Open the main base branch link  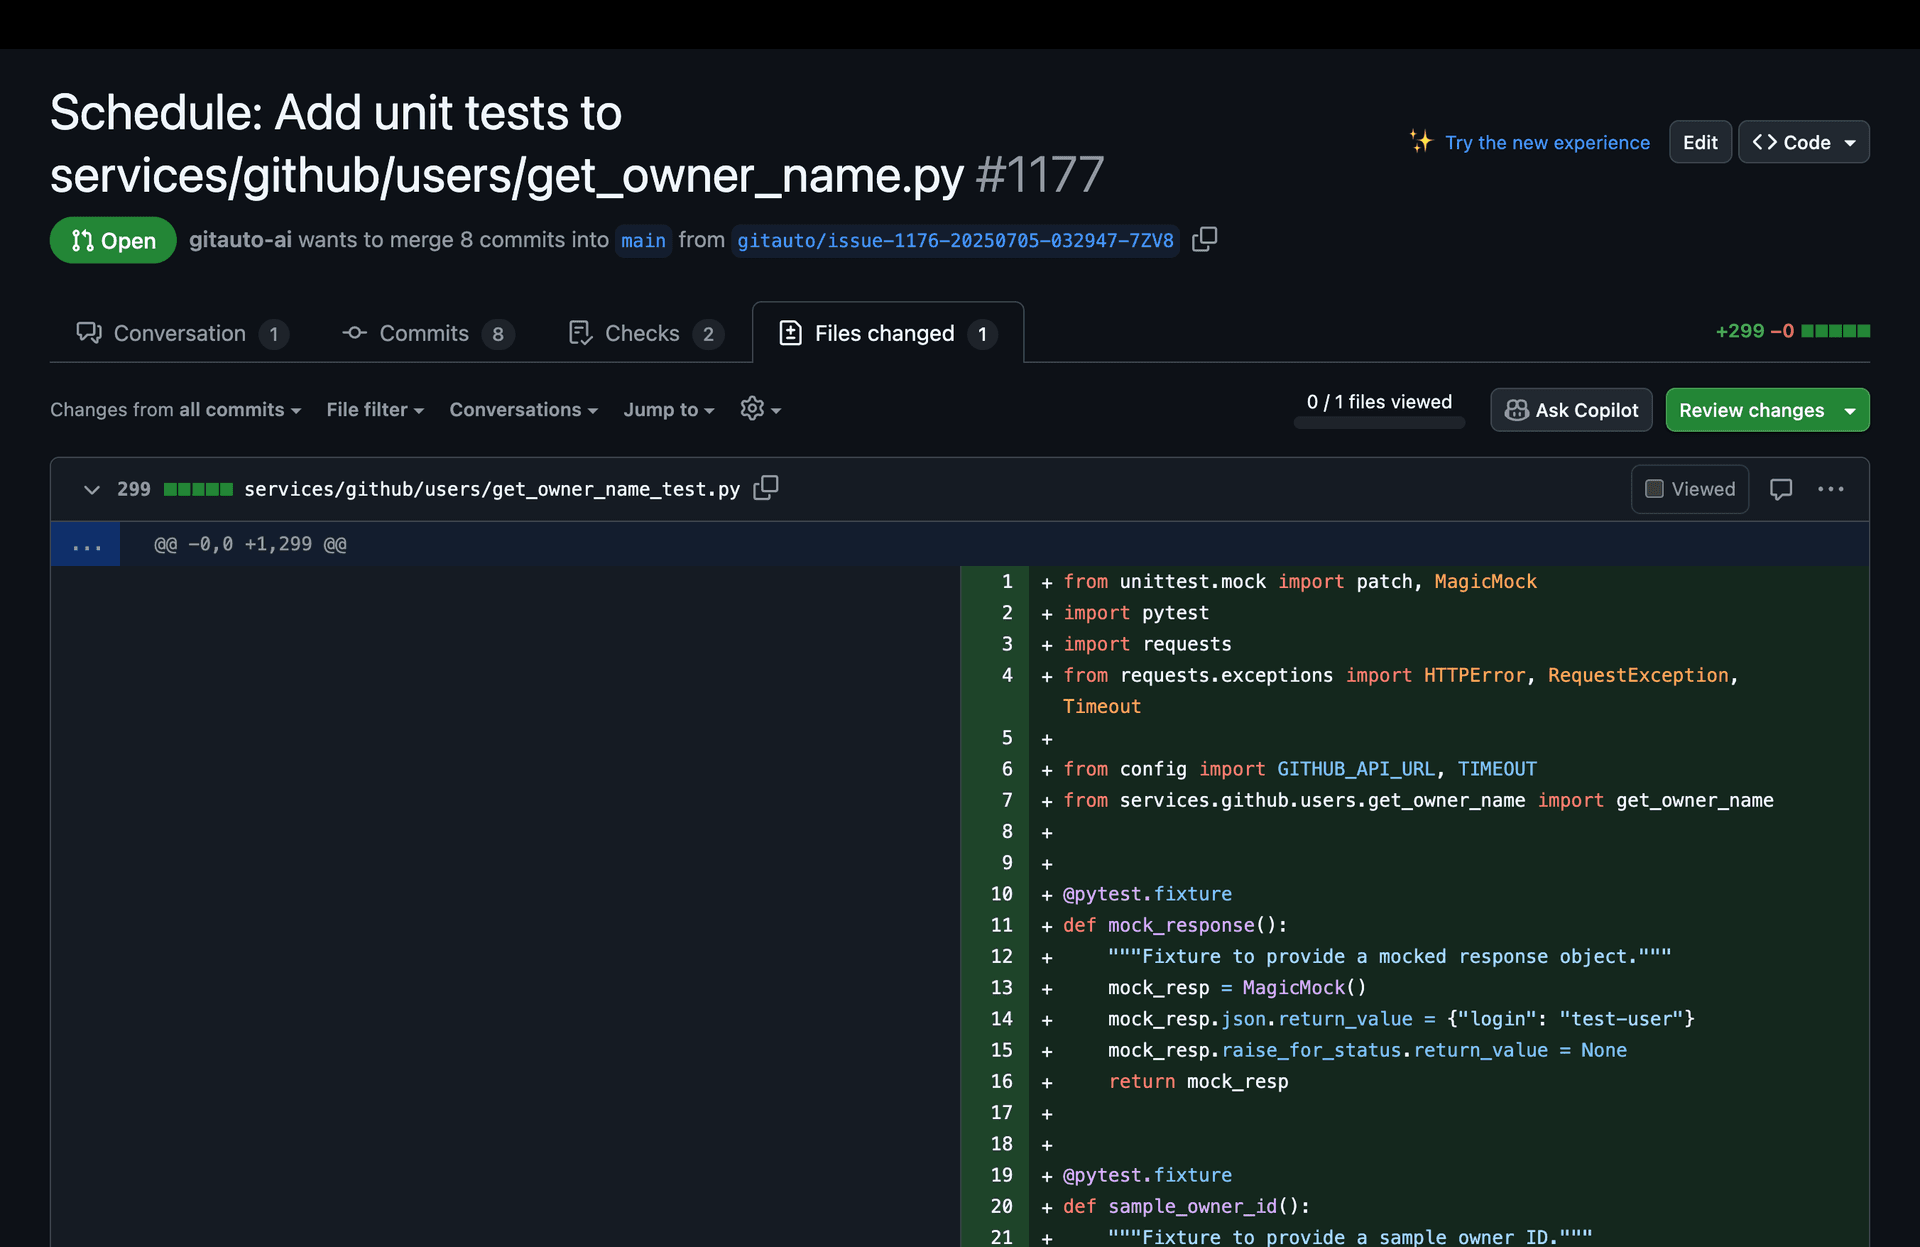(x=643, y=241)
